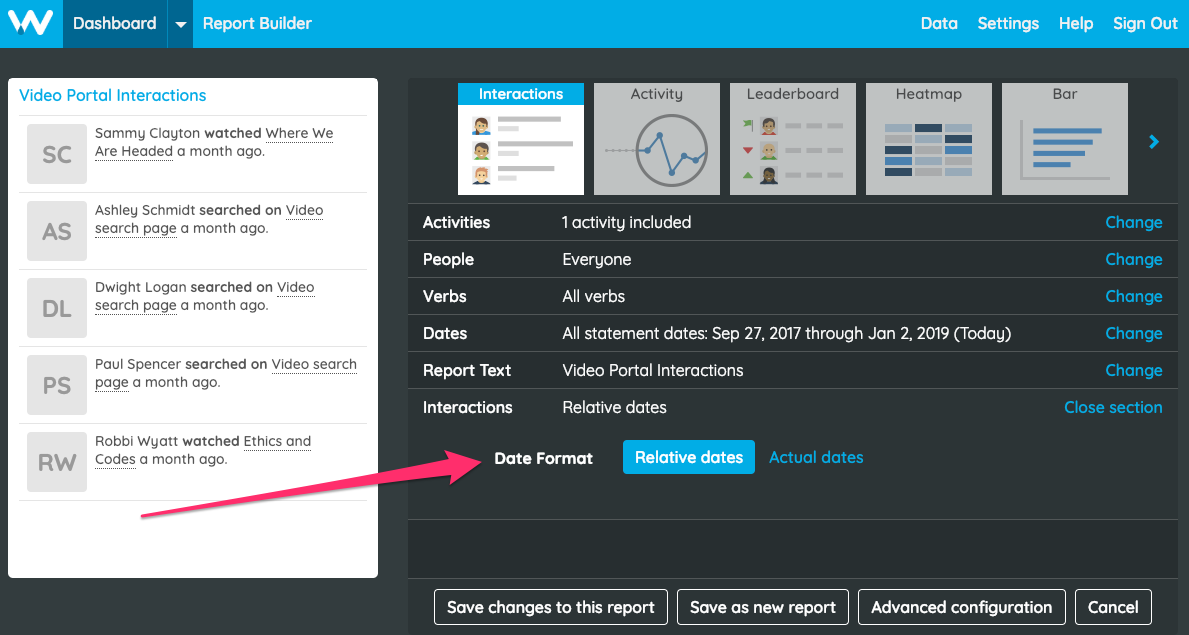Click the 'Date Format' label
The width and height of the screenshot is (1189, 635).
pos(544,458)
